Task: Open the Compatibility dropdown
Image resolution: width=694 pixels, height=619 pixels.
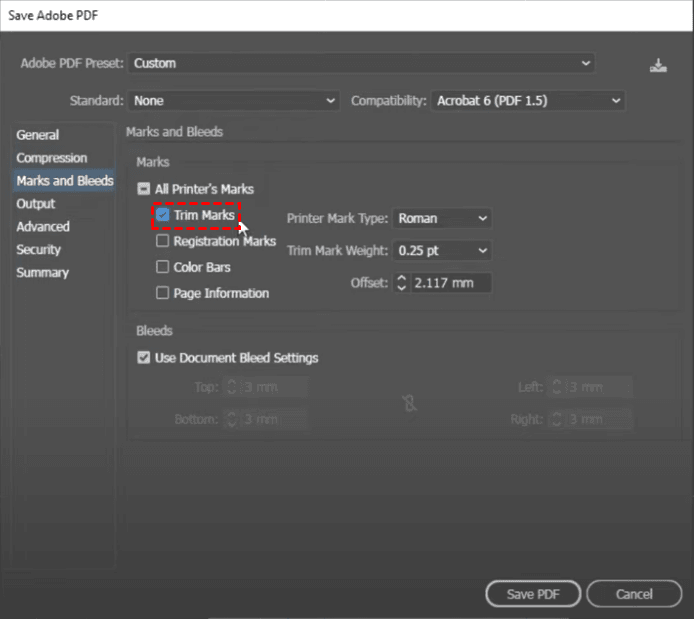Action: (x=528, y=101)
